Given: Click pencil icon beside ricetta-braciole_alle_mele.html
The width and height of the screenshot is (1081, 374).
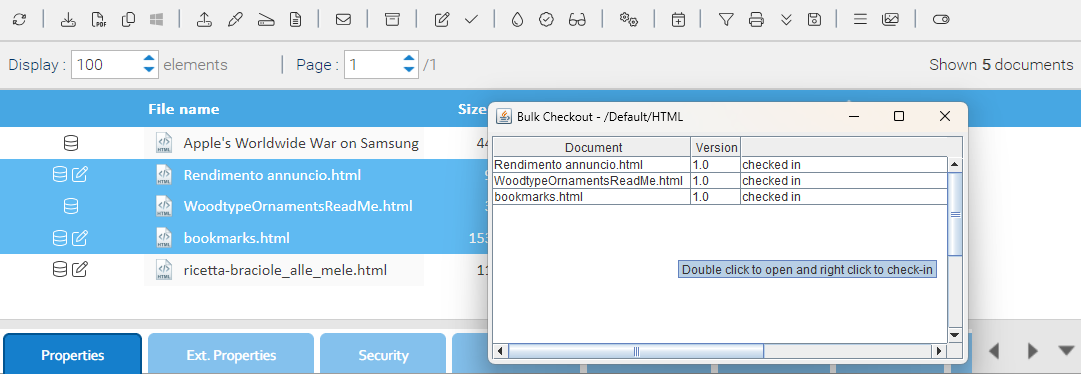Looking at the screenshot, I should pyautogui.click(x=80, y=270).
